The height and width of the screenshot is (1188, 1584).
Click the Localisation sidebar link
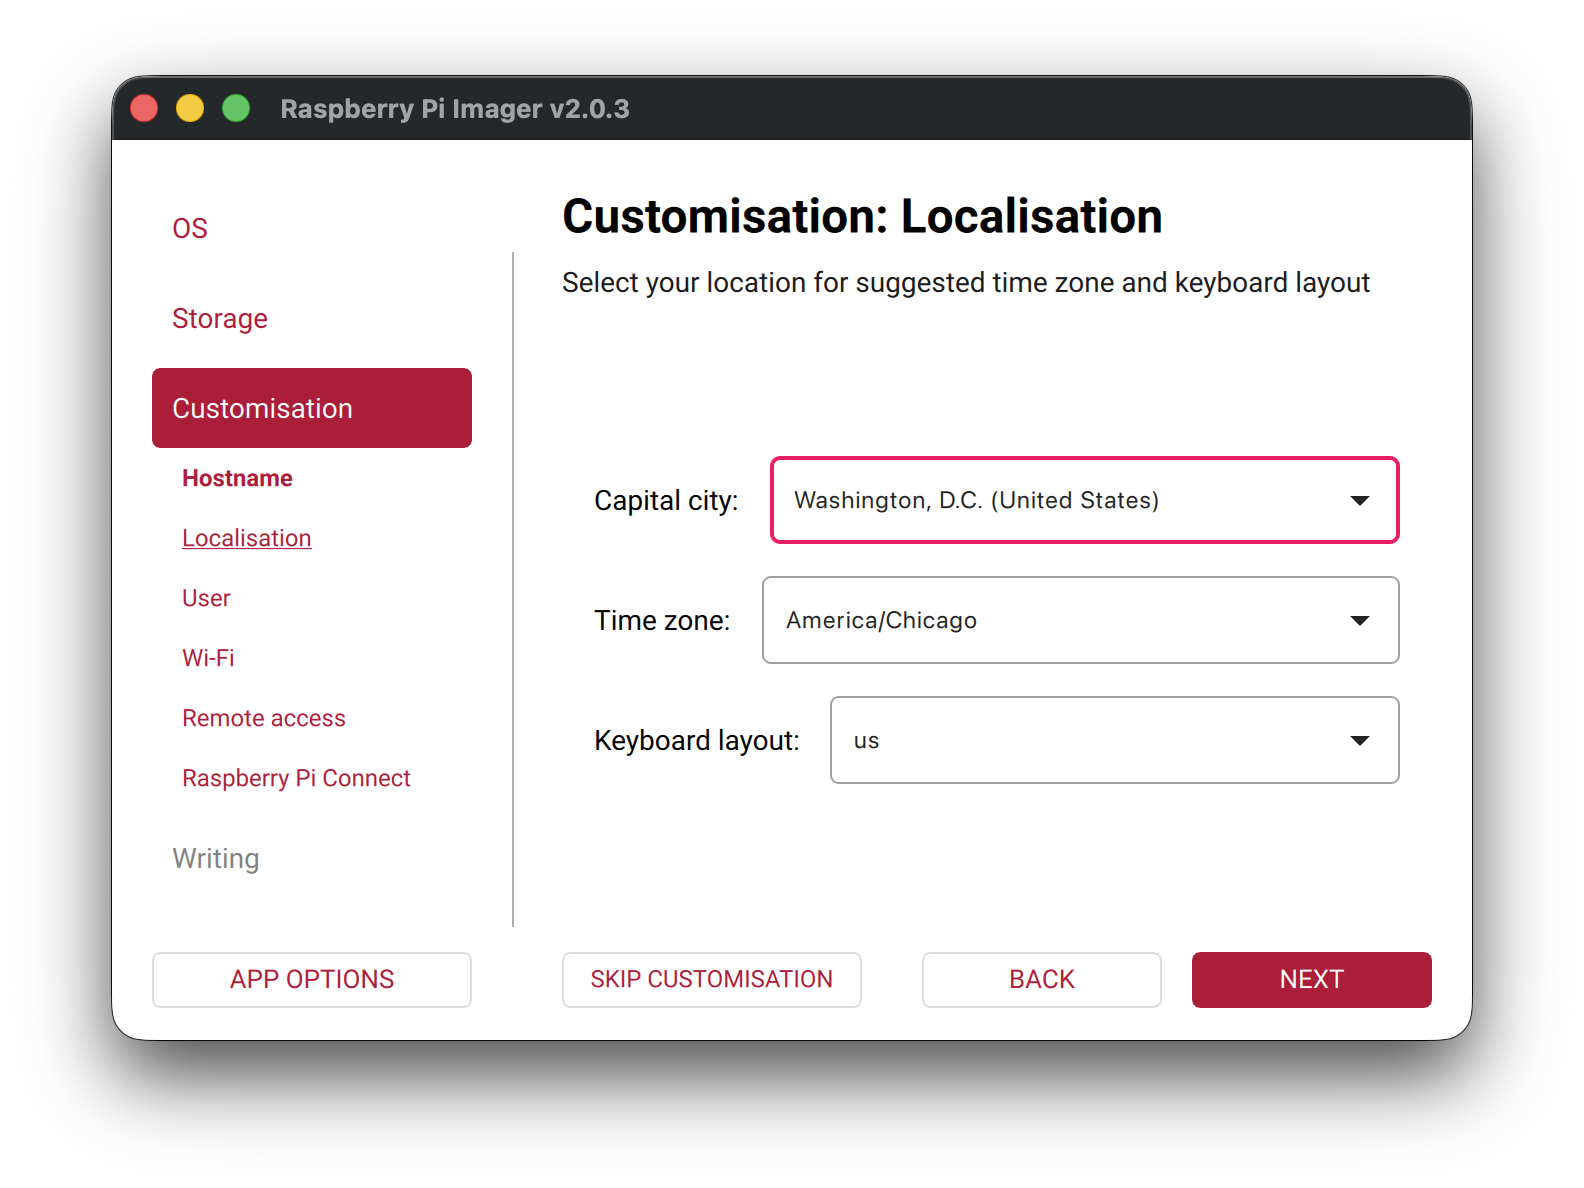coord(247,538)
